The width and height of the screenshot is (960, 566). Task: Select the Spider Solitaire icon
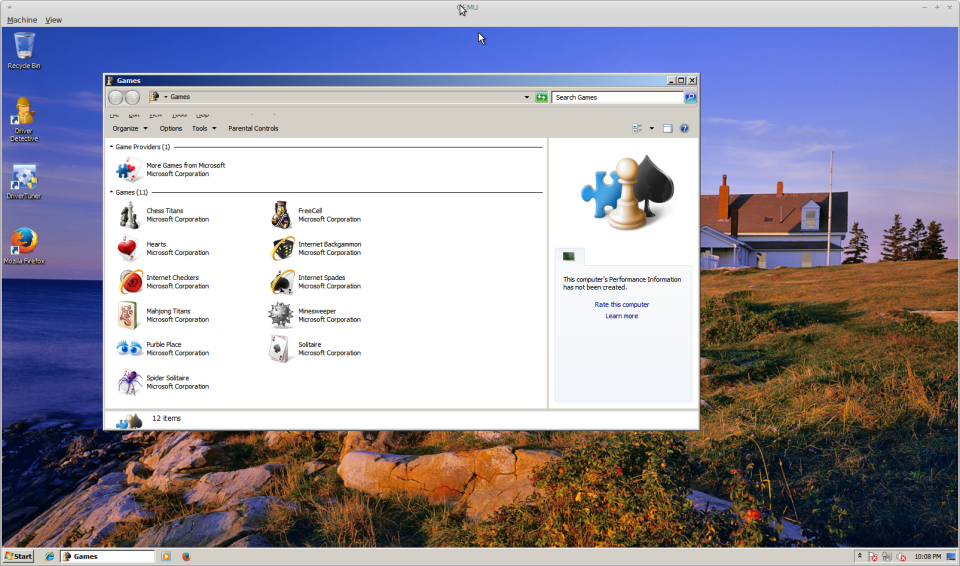(x=130, y=382)
